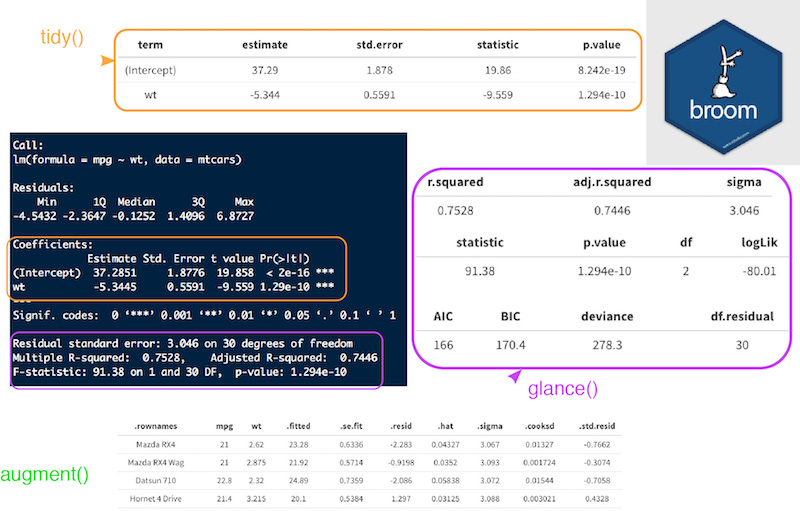This screenshot has width=800, height=511.
Task: Click the orange arrowhead beside the tidy table
Action: point(105,62)
